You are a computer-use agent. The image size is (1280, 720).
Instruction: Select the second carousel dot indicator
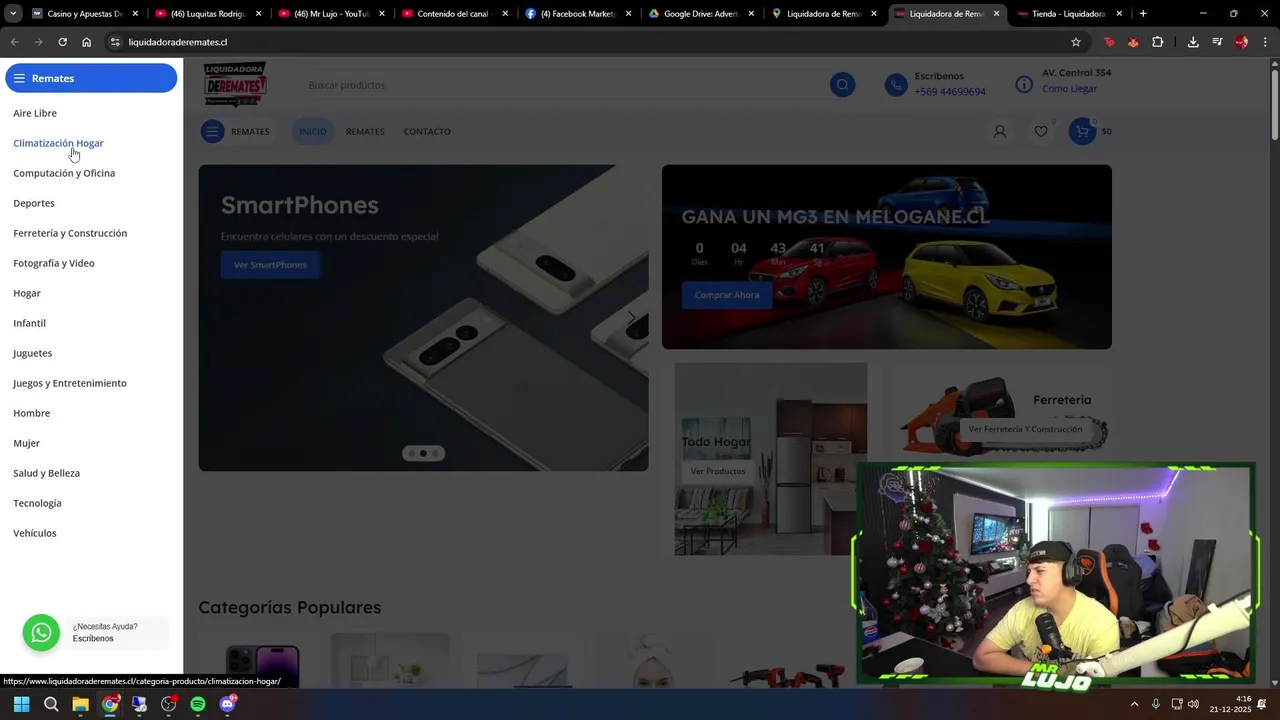(x=423, y=453)
